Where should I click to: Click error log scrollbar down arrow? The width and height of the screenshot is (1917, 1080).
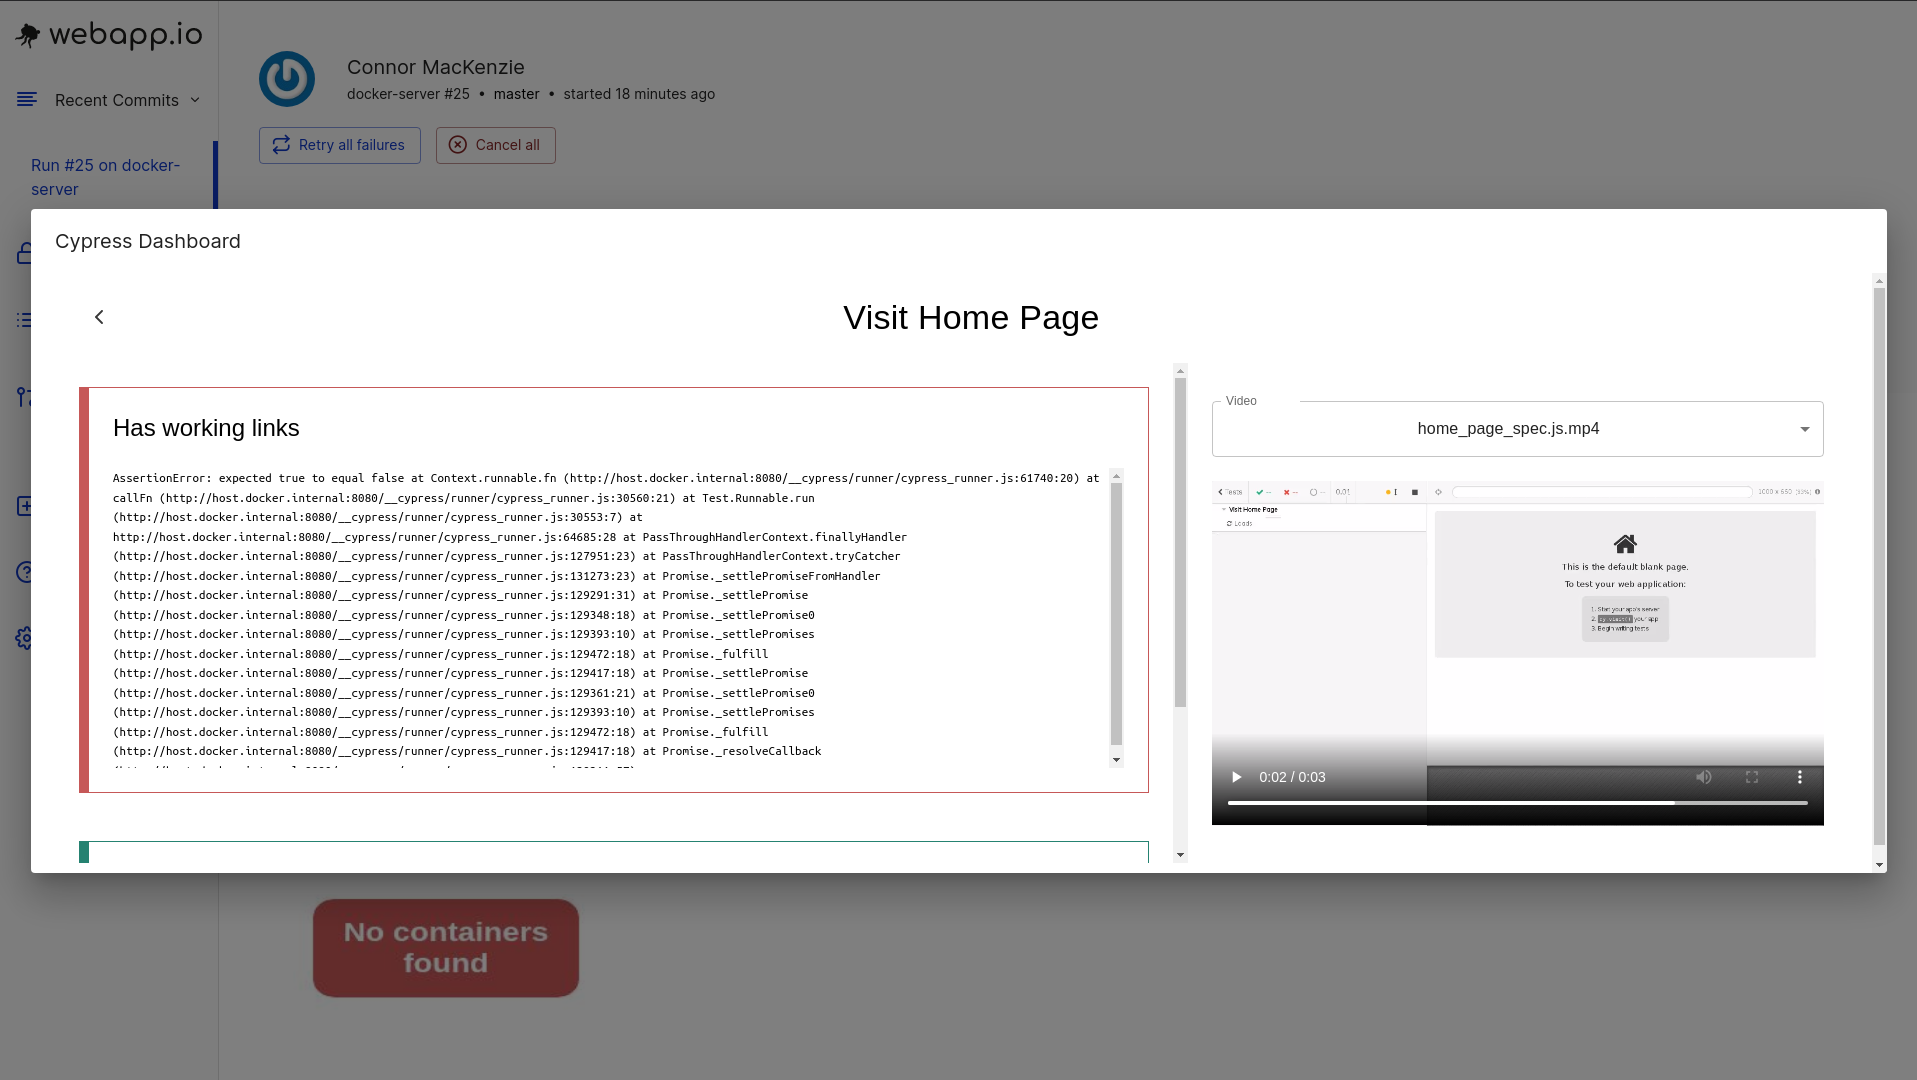point(1116,760)
